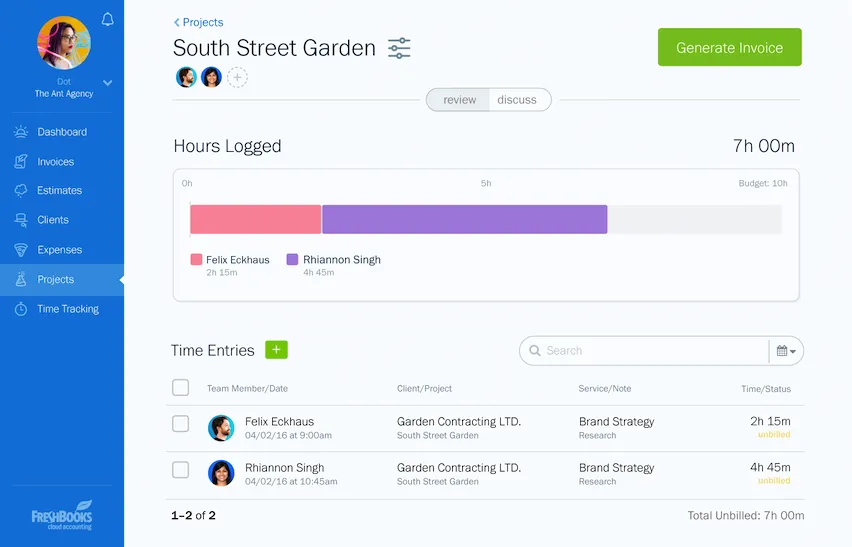Click the Generate Invoice button
This screenshot has width=852, height=547.
729,47
